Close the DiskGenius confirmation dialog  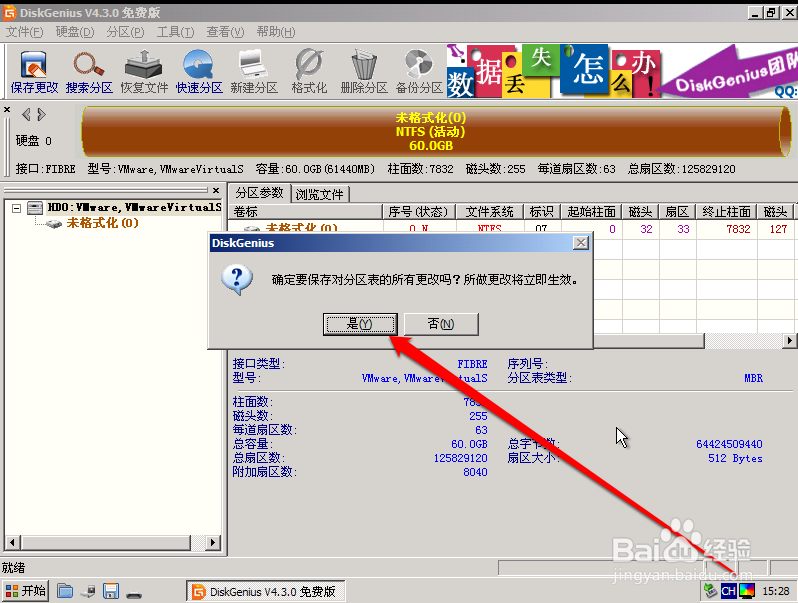581,243
